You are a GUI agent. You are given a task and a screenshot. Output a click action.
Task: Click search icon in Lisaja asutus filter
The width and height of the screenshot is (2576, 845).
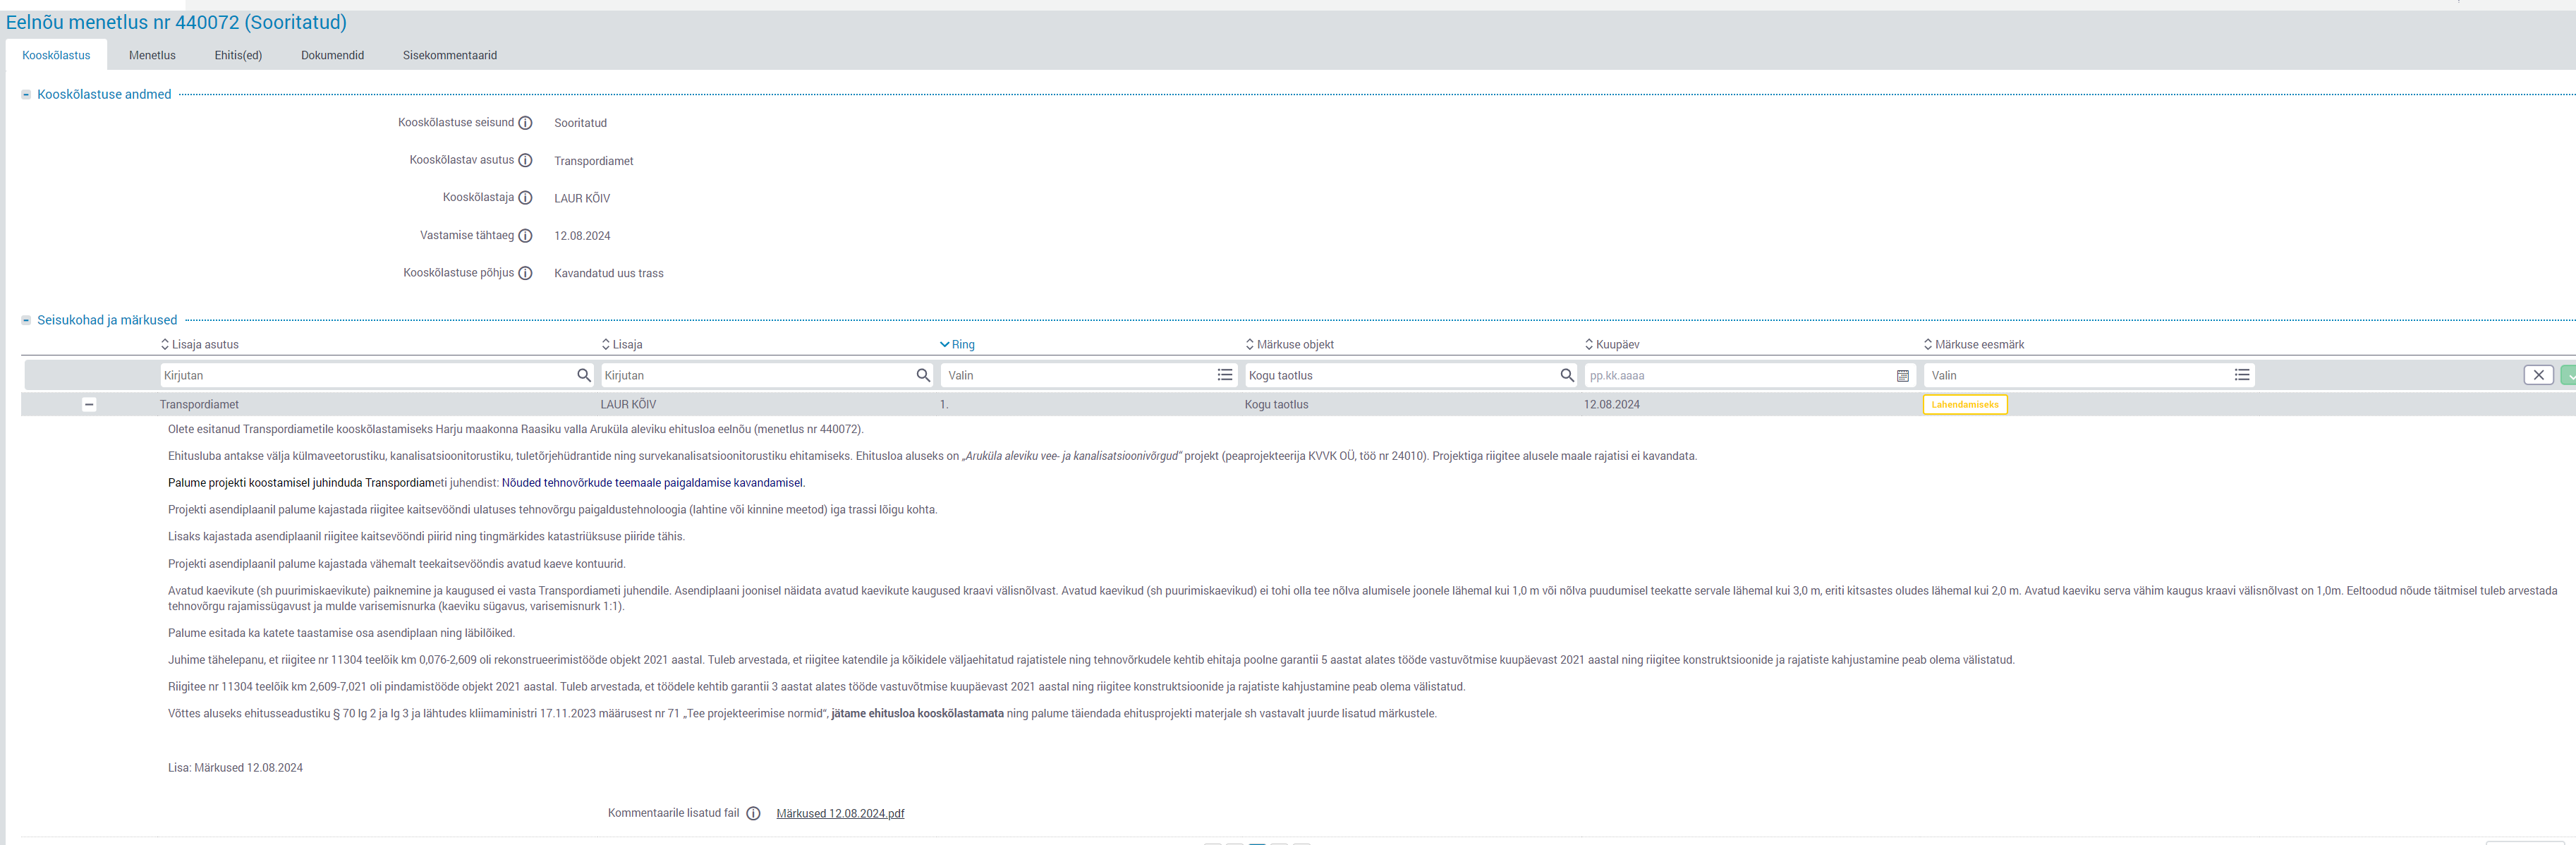pyautogui.click(x=584, y=375)
